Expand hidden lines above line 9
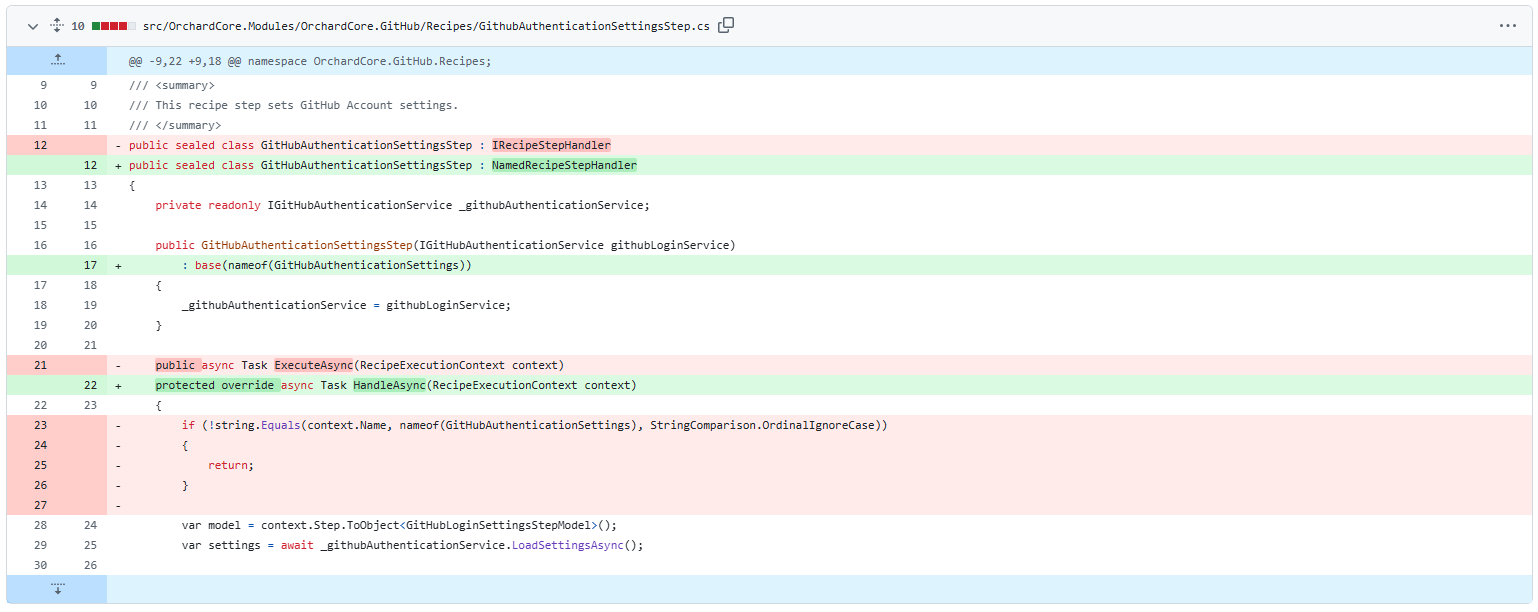Viewport: 1538px width, 612px height. coord(57,60)
